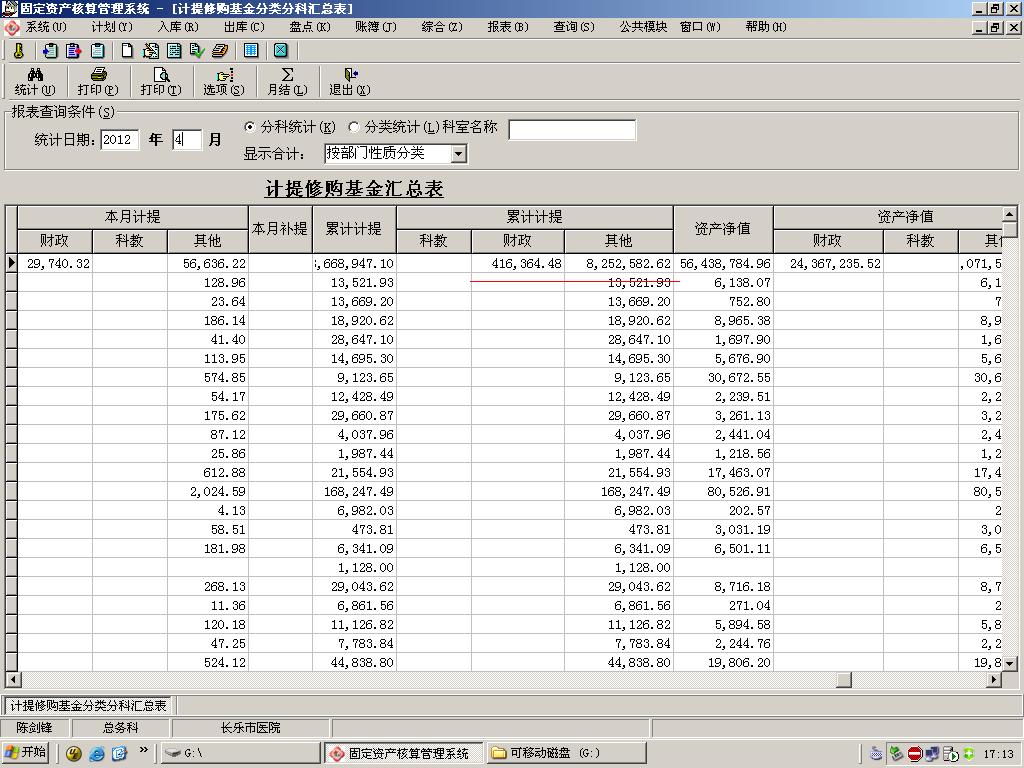This screenshot has height=768, width=1024.
Task: Open 选项(S) options button
Action: click(224, 82)
